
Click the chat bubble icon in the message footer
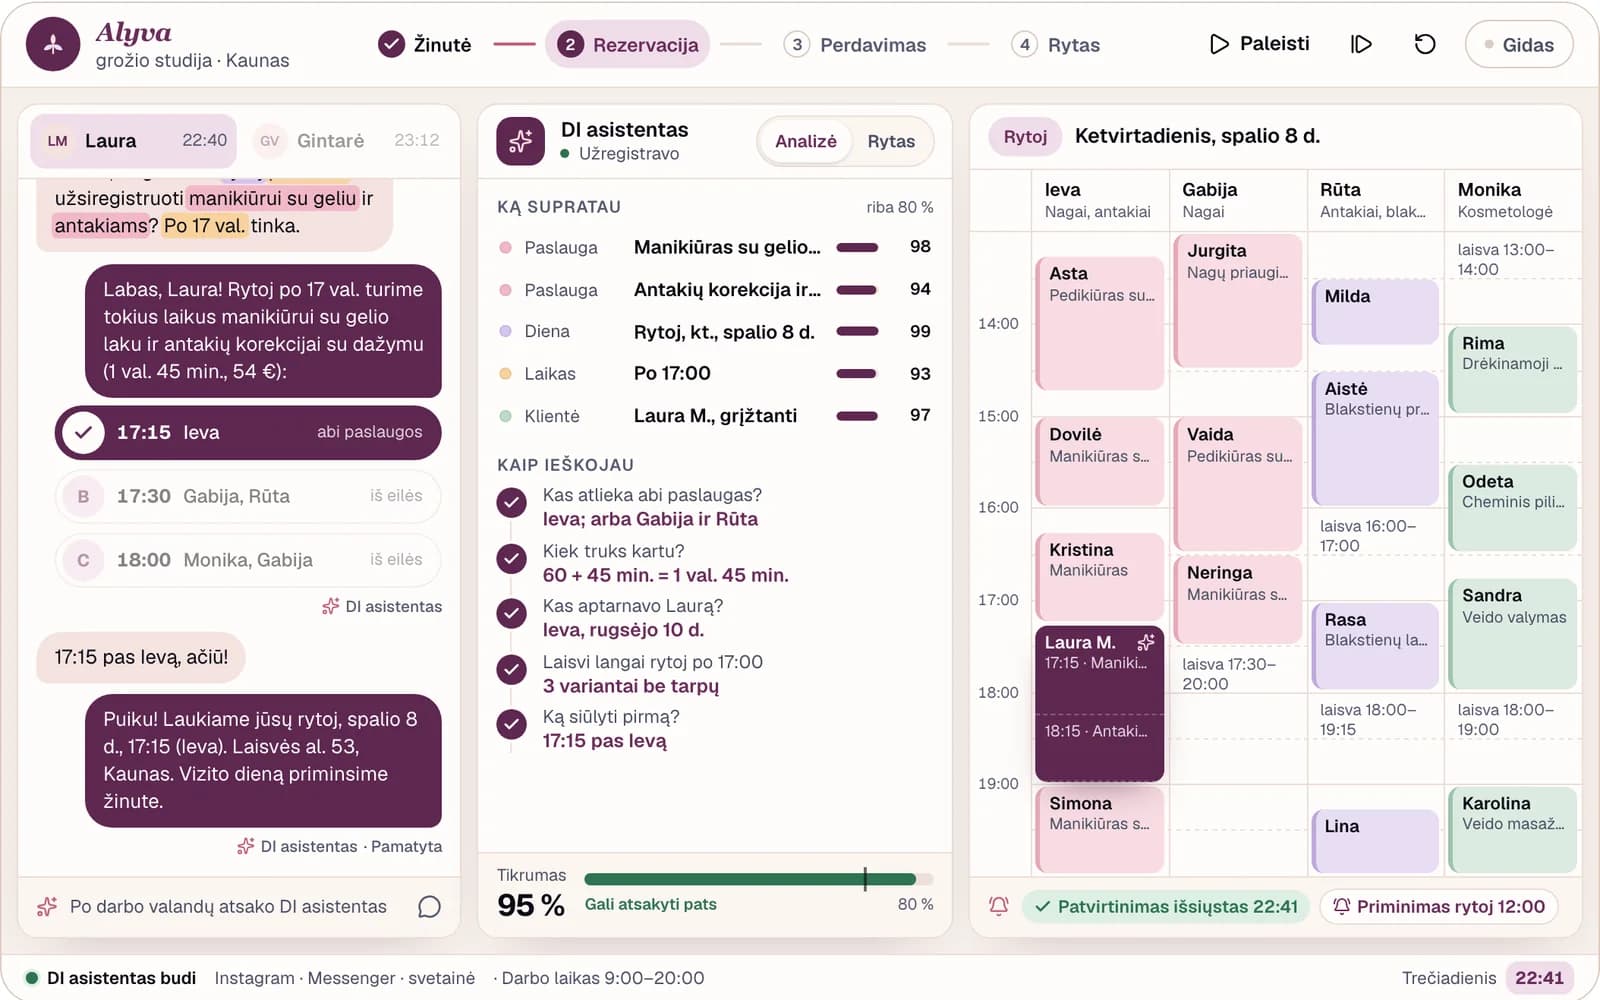429,906
